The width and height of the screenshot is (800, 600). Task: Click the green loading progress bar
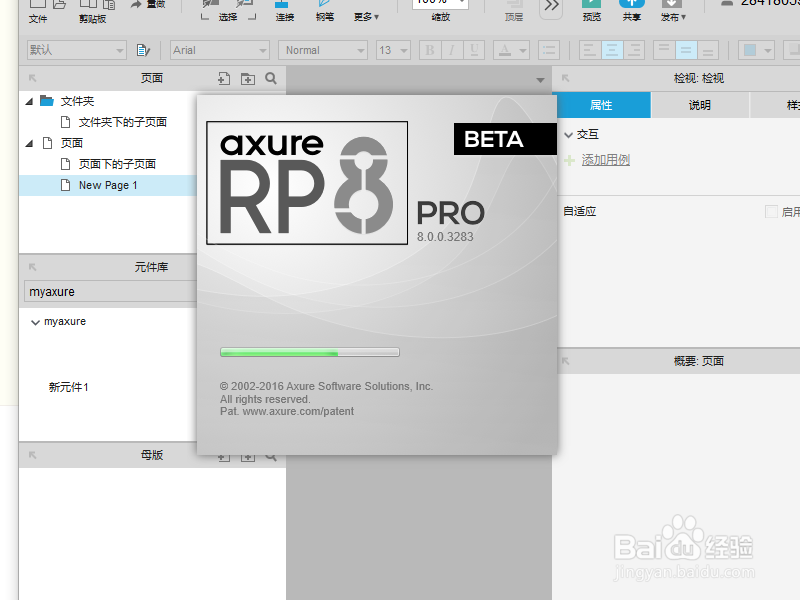pyautogui.click(x=310, y=352)
